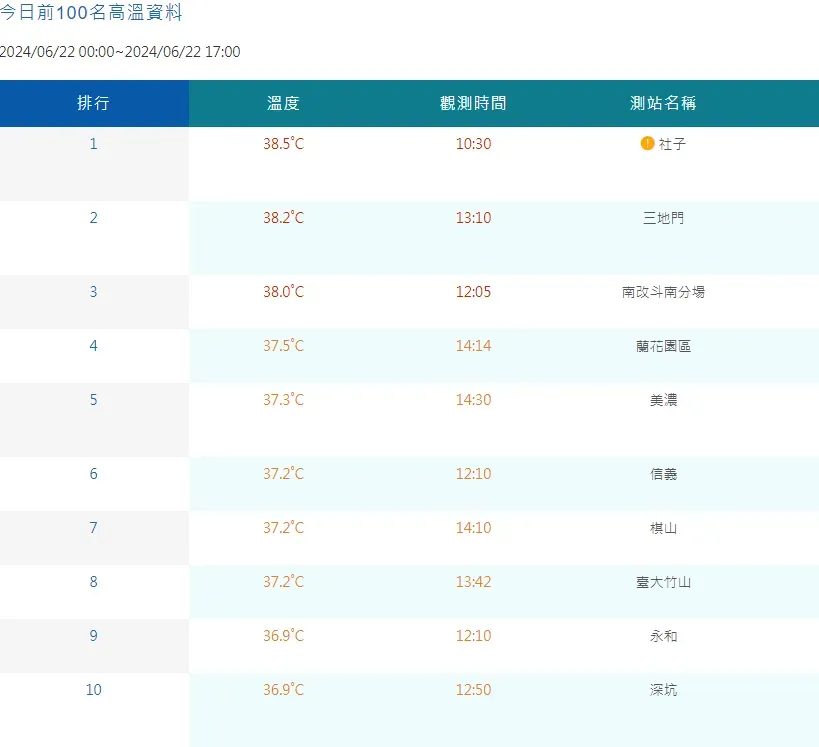Select the station name in the rank 7 row
This screenshot has width=819, height=747.
(663, 528)
